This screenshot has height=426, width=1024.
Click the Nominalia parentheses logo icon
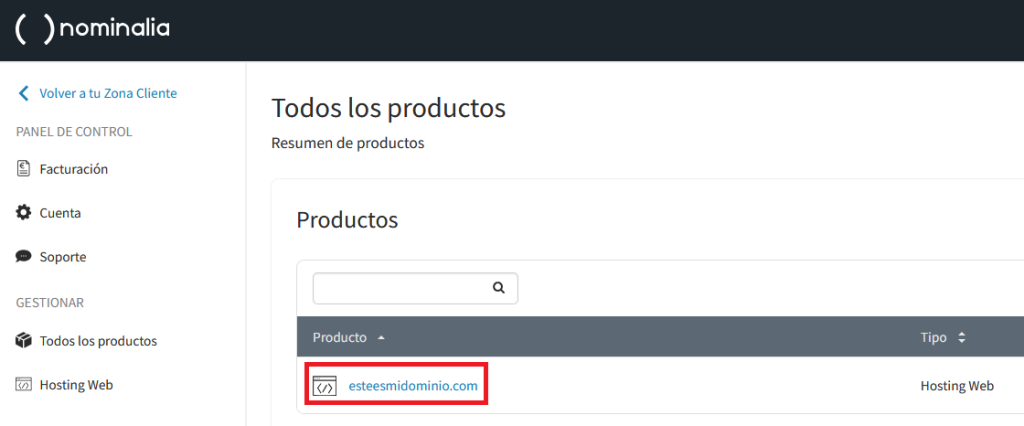[x=35, y=29]
